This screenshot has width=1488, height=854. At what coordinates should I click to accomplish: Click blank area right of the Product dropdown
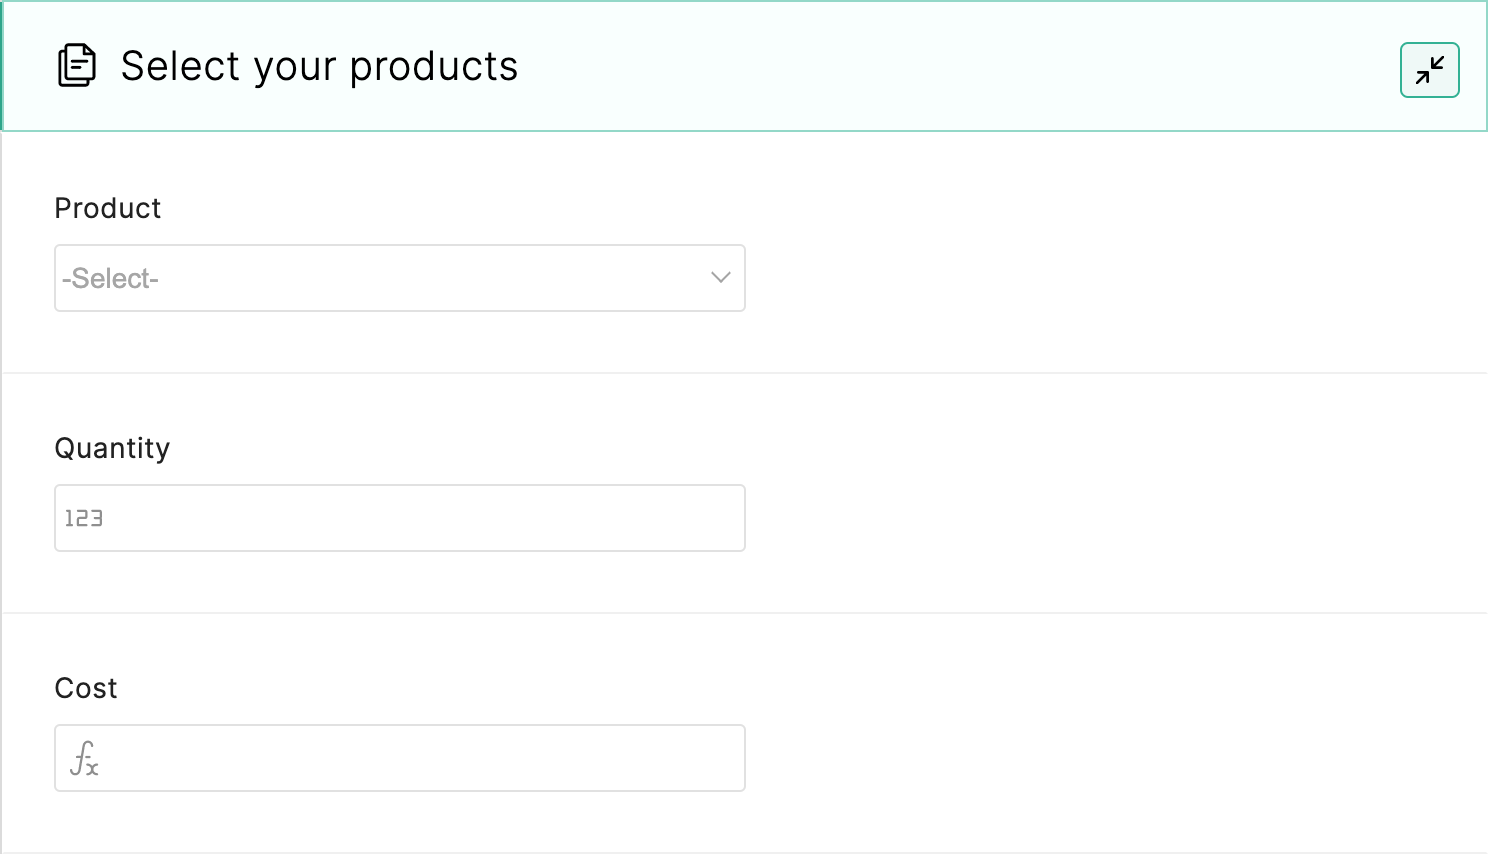(x=1100, y=278)
